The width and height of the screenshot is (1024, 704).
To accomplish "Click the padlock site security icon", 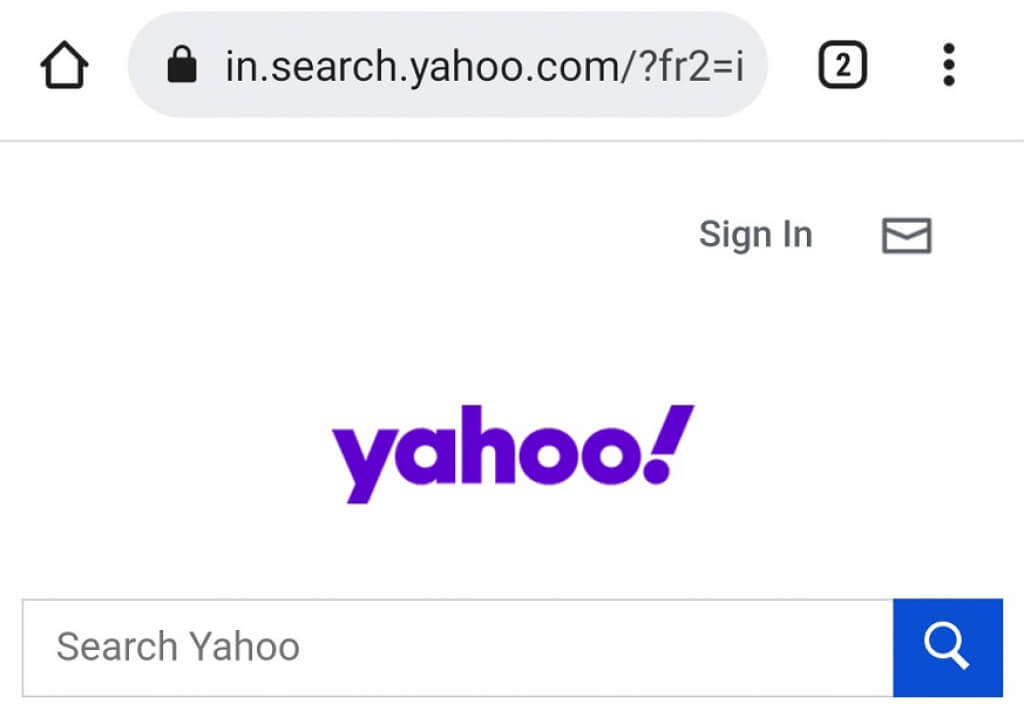I will (182, 67).
